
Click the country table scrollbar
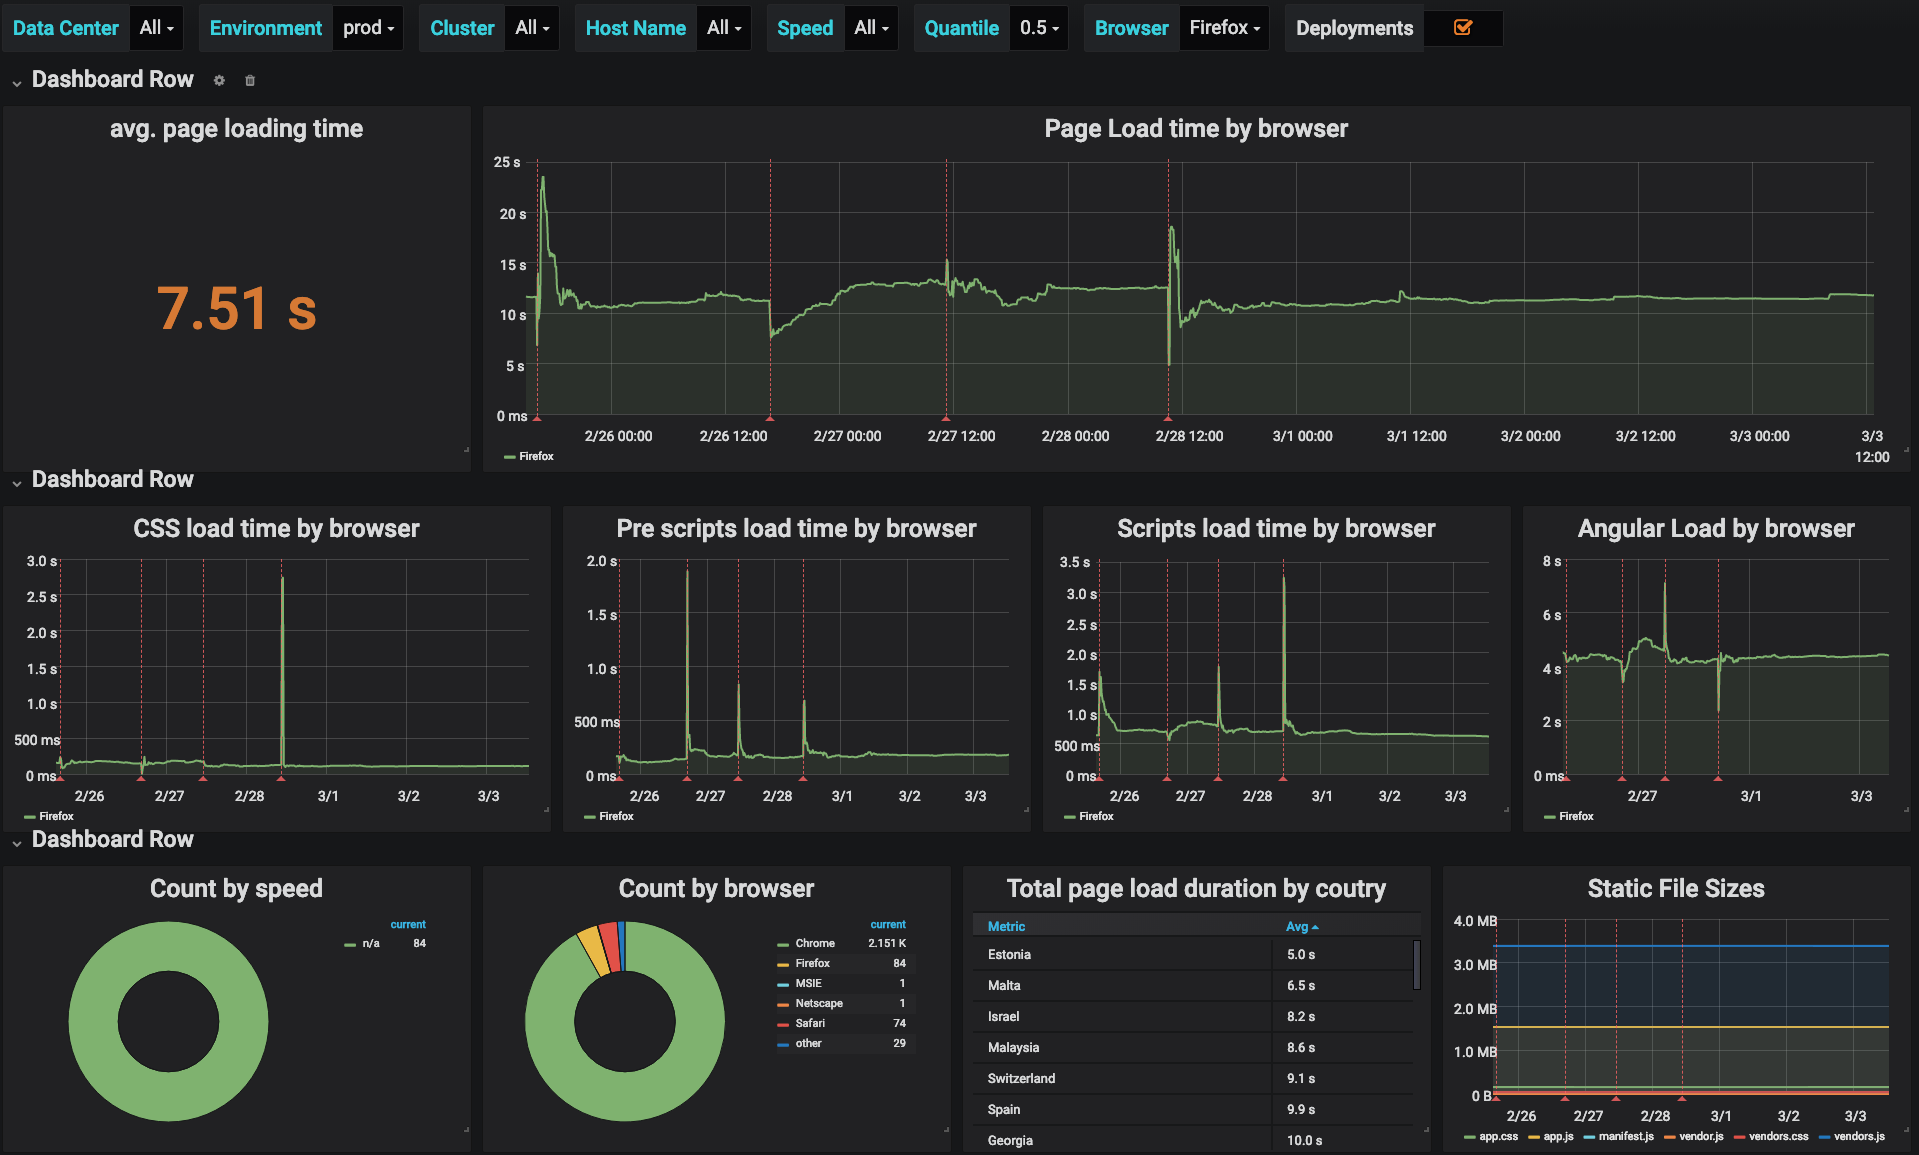[x=1417, y=965]
